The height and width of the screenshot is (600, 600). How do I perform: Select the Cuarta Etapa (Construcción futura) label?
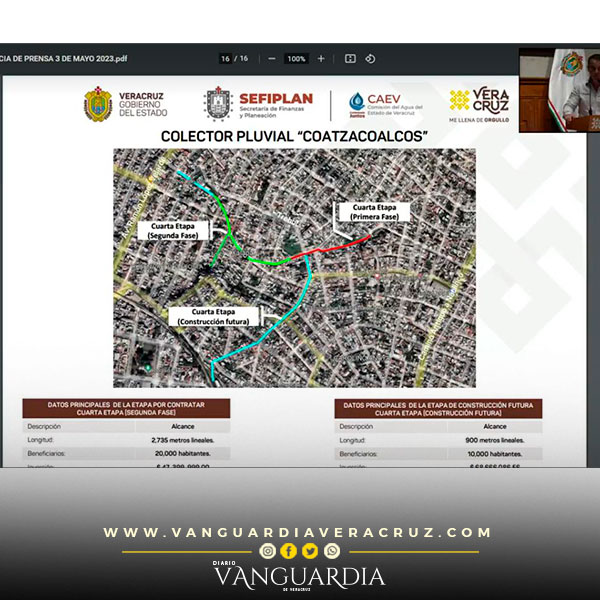point(214,317)
